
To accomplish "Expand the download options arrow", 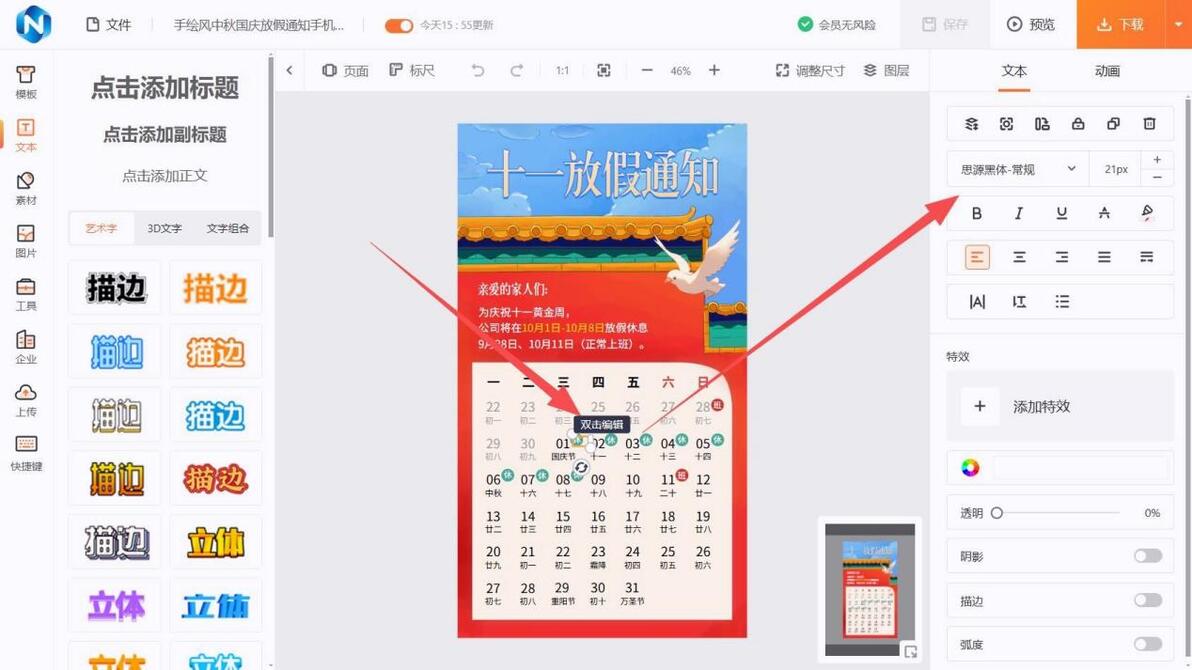I will click(1178, 24).
